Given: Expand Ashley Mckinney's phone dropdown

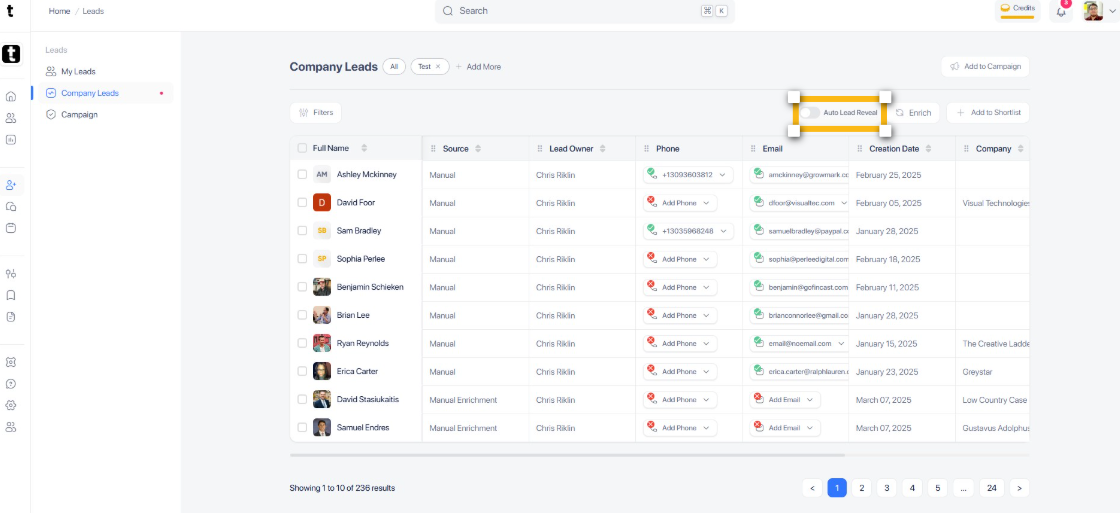Looking at the screenshot, I should [722, 175].
